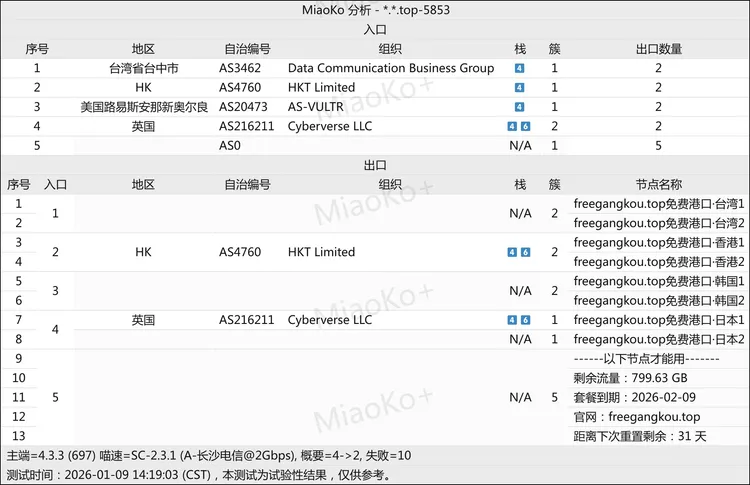Select node freegangkou.top免费港口·日本2
750x485 pixels.
point(658,339)
